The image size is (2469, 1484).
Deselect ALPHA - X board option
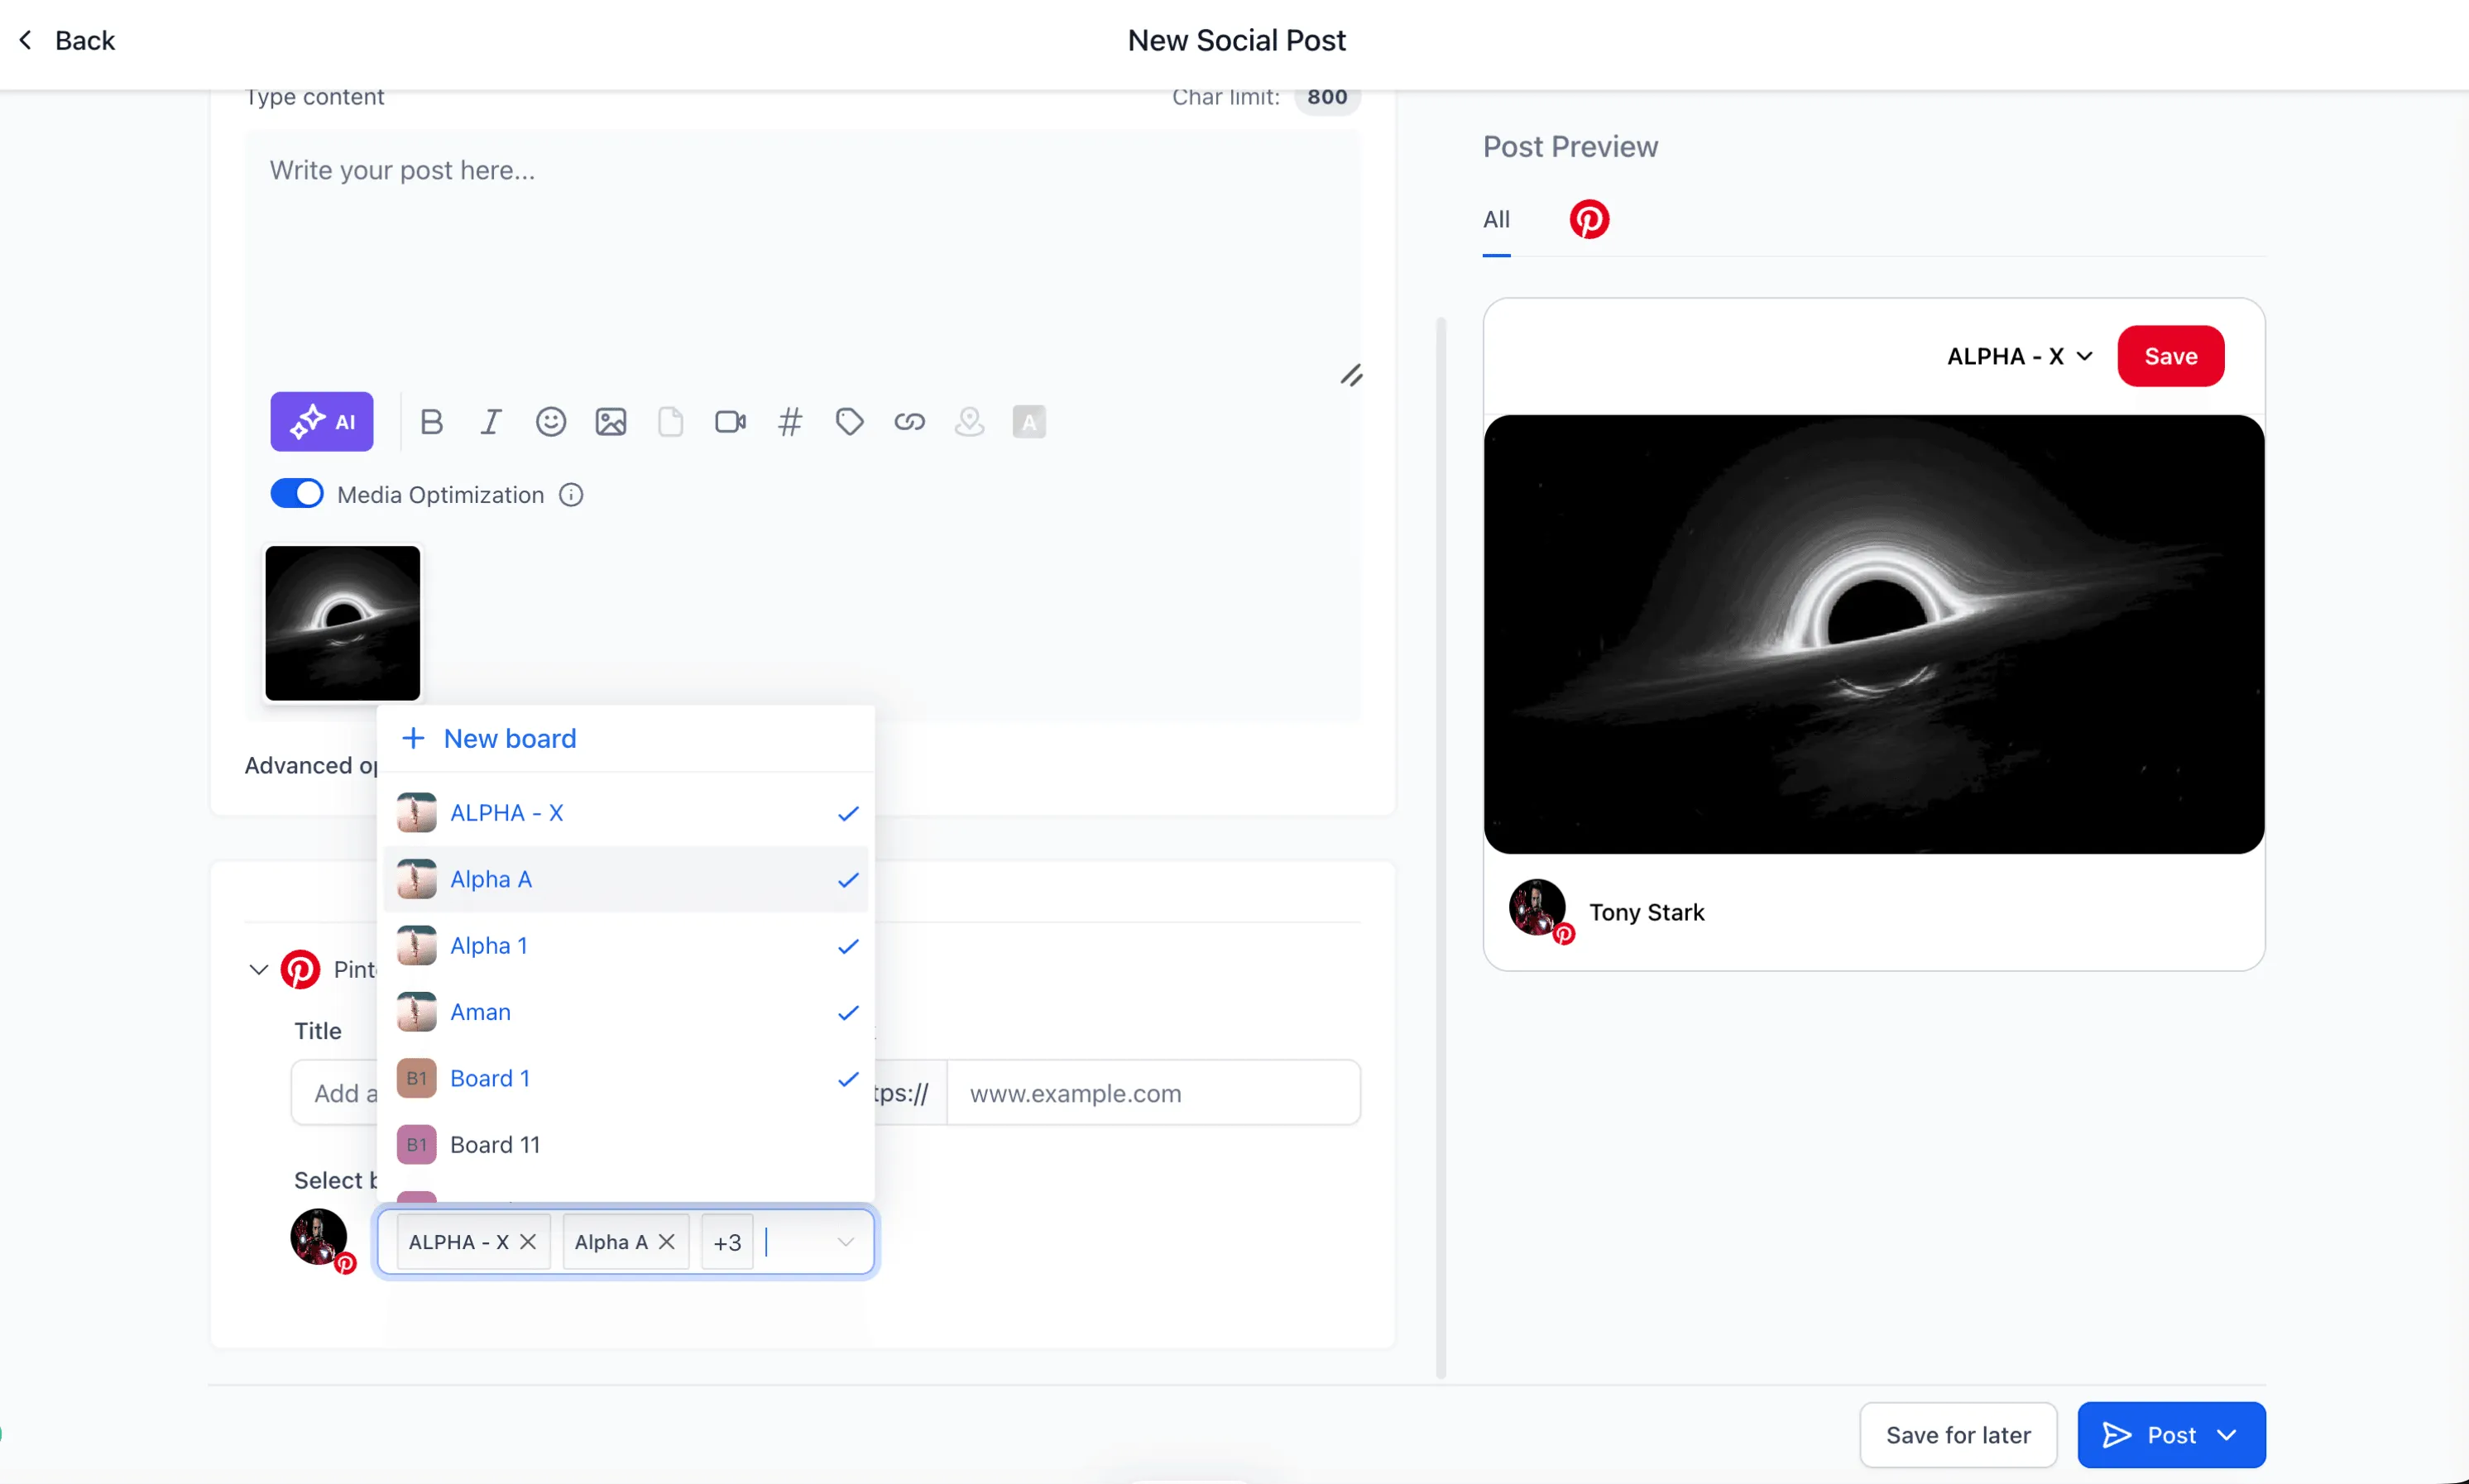pos(625,813)
